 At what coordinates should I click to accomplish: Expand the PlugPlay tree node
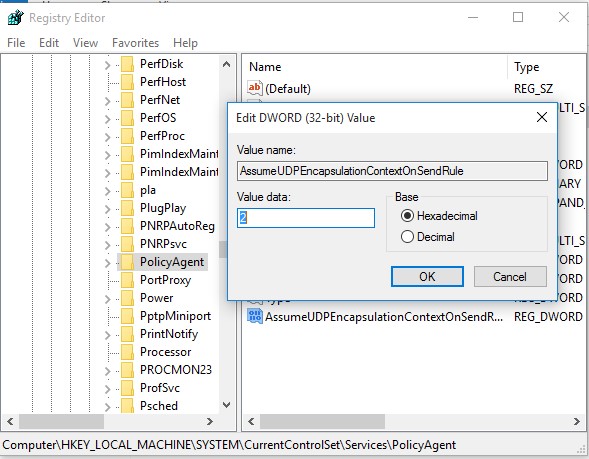tap(107, 210)
